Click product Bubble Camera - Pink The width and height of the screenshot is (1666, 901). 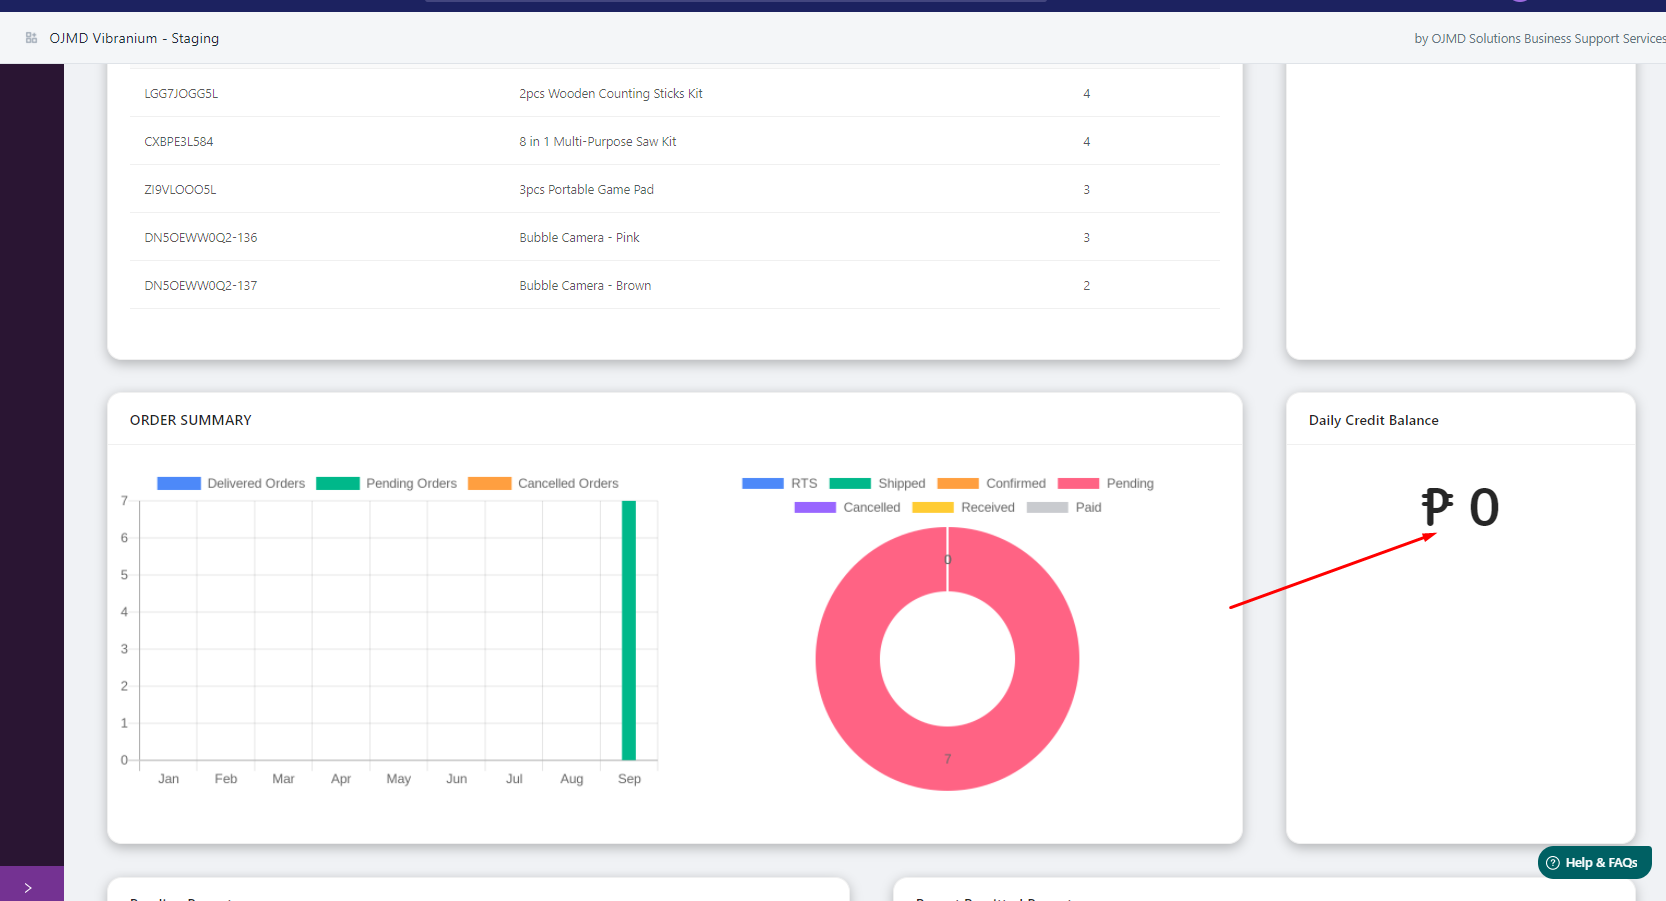[580, 237]
